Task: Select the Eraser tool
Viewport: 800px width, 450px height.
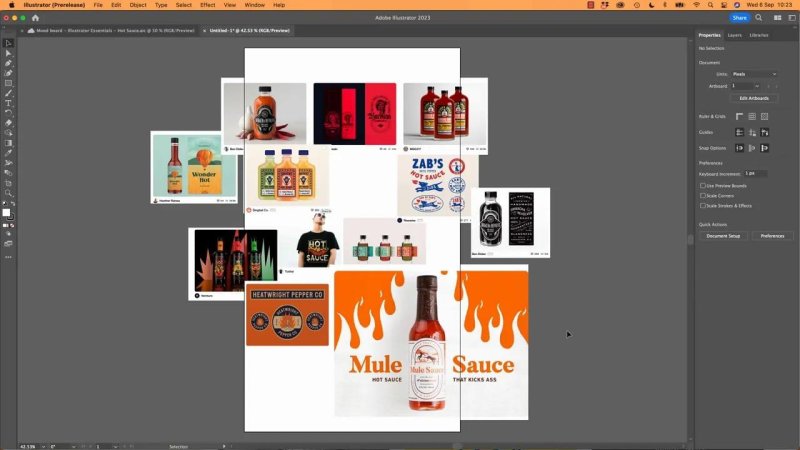Action: click(x=8, y=123)
